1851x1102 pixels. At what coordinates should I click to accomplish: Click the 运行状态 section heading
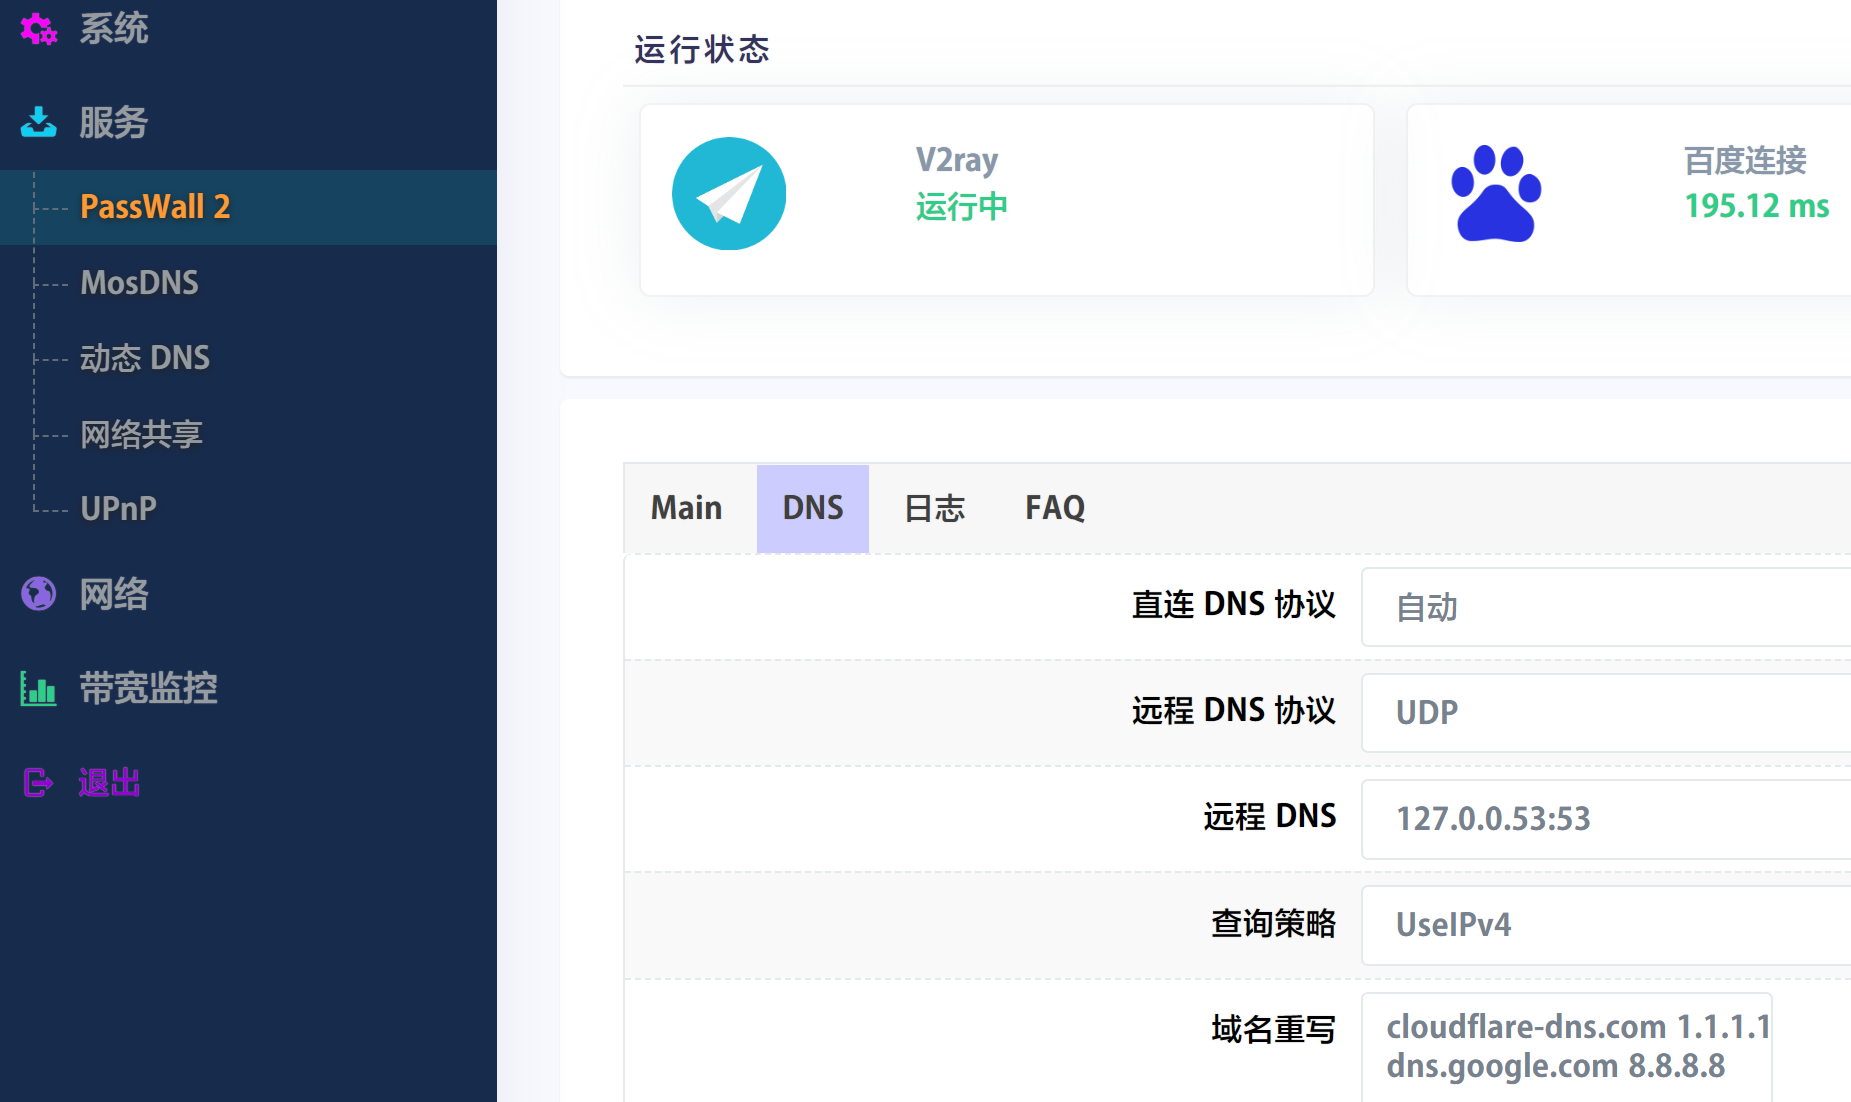click(x=702, y=49)
